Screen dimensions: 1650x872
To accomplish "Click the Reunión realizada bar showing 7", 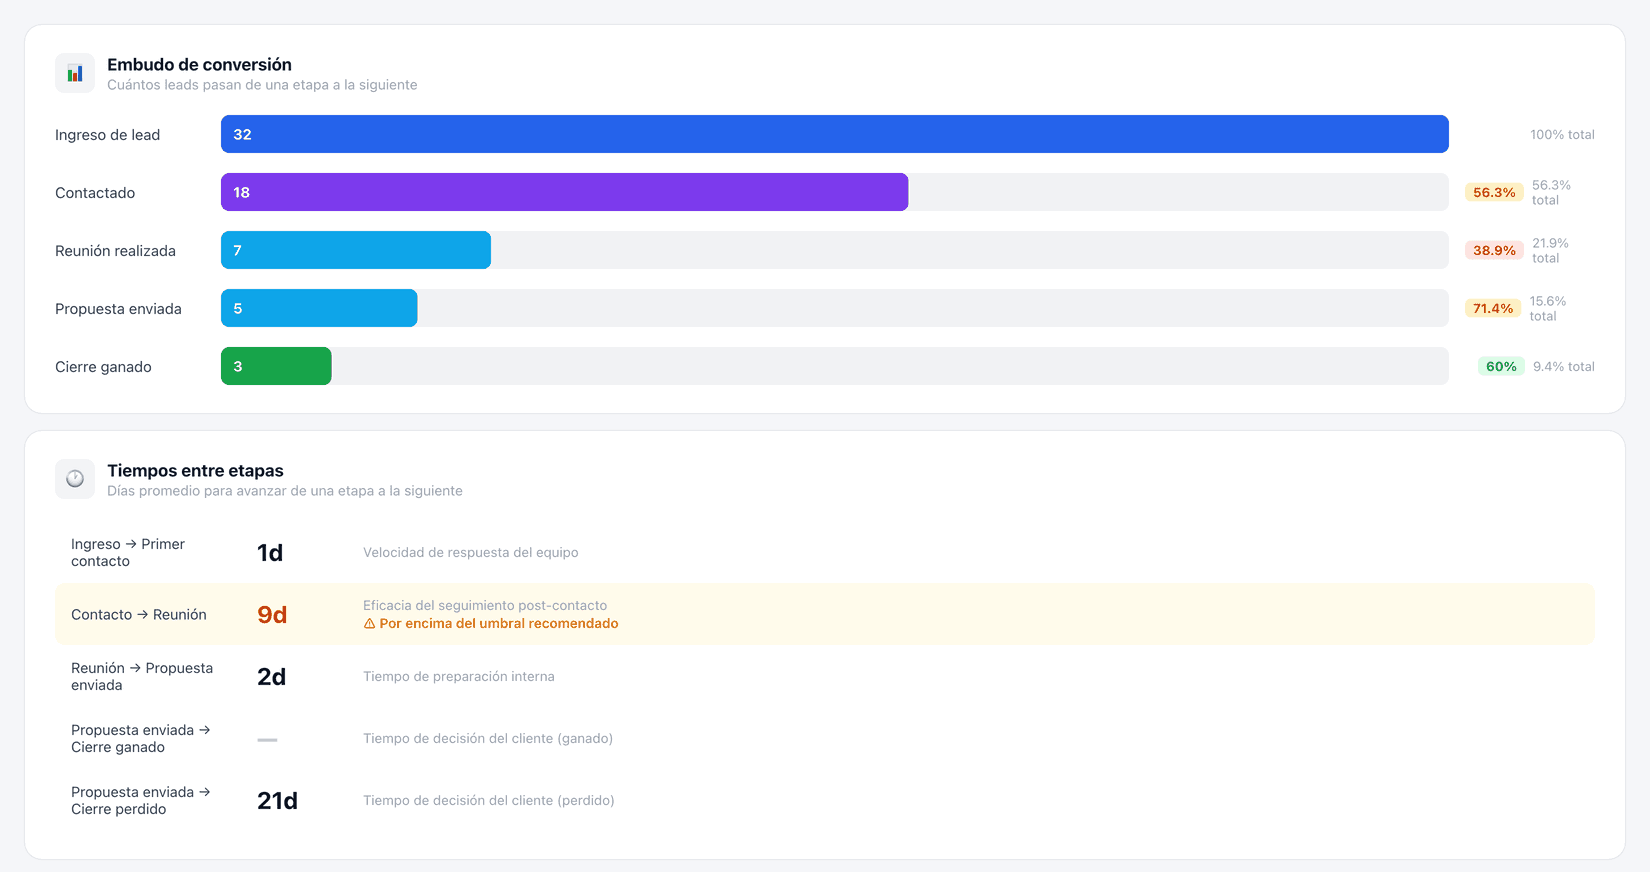I will coord(356,250).
